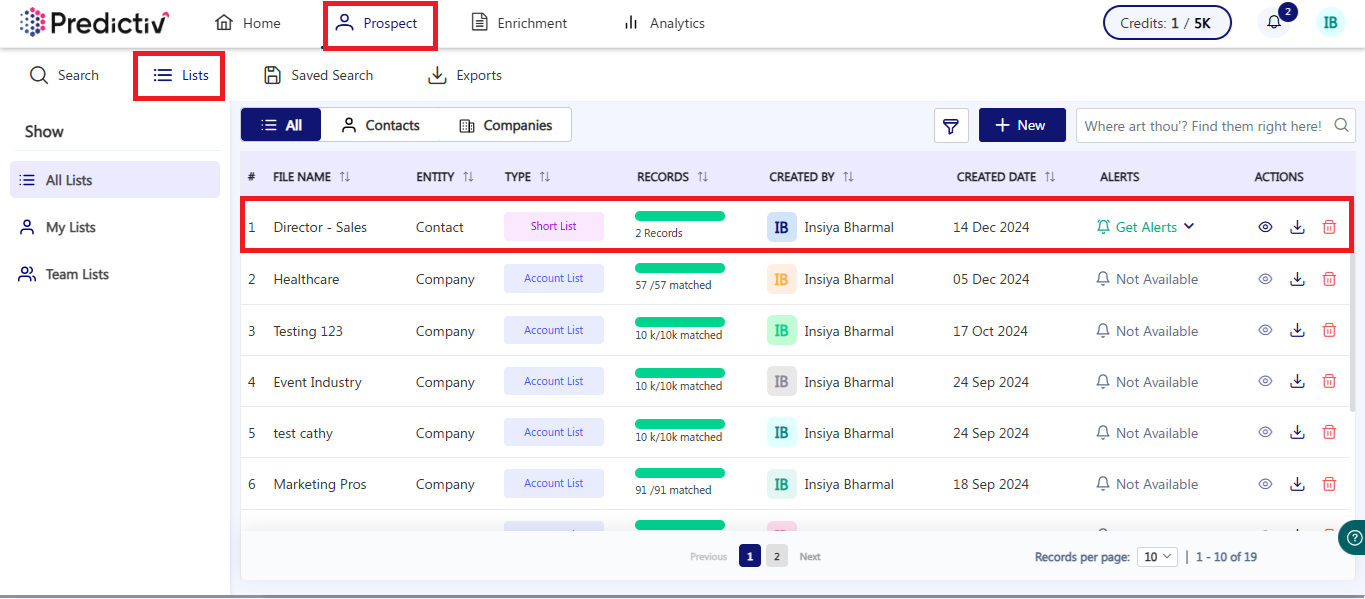Click the Not Available bell for Marketing Pros

click(x=1103, y=484)
